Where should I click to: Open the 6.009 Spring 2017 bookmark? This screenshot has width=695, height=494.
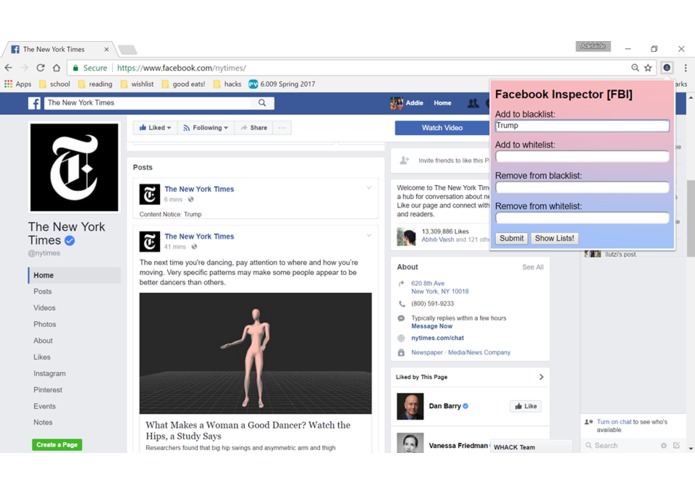coord(282,84)
